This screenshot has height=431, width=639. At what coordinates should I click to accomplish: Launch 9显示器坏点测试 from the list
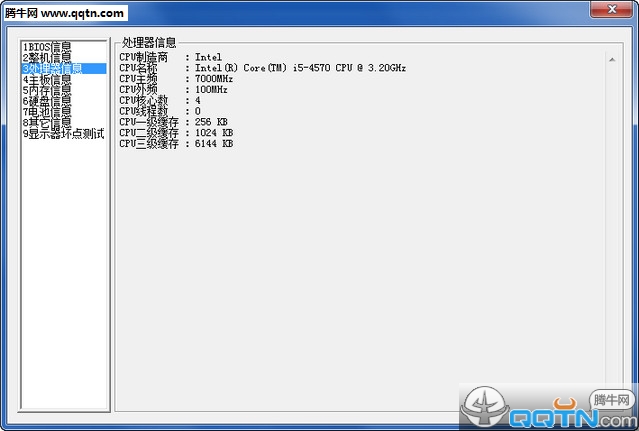[x=64, y=133]
